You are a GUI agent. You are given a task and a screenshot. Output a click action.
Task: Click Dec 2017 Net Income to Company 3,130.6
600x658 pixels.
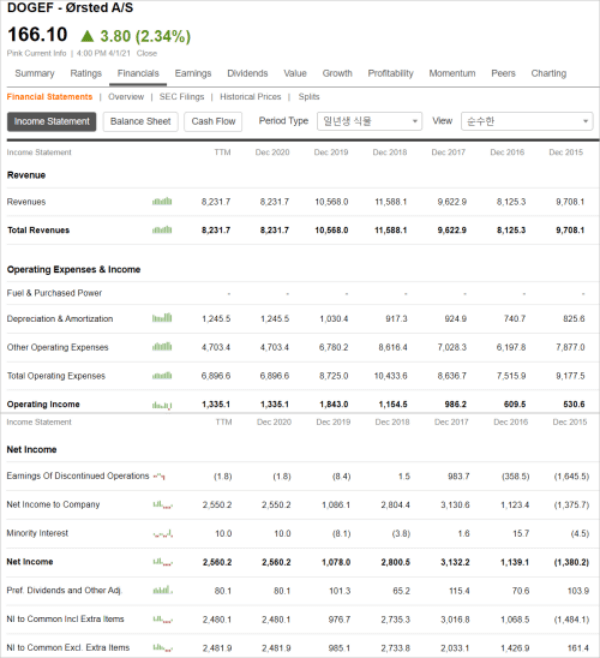pos(455,505)
